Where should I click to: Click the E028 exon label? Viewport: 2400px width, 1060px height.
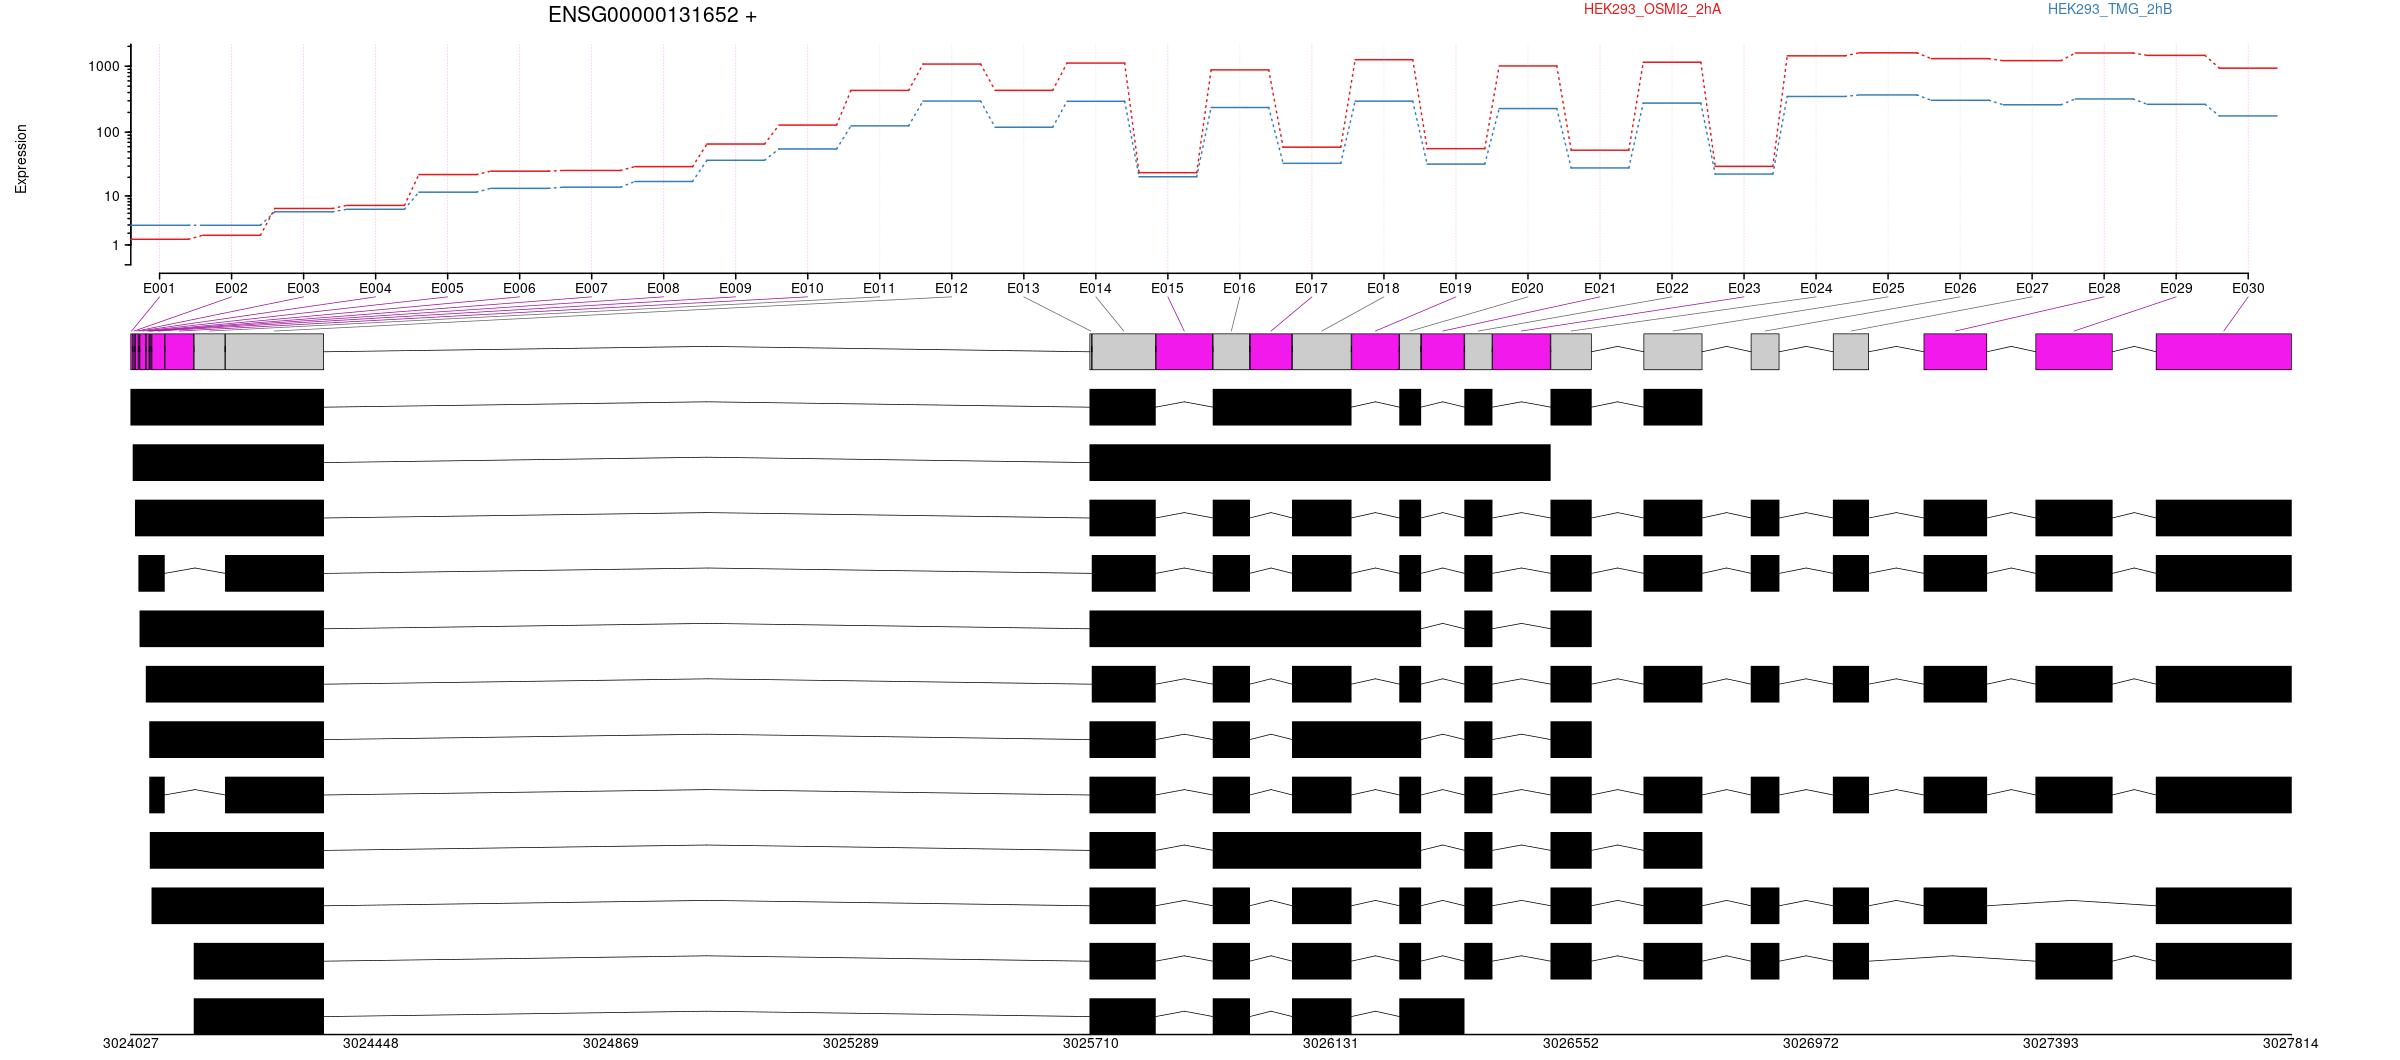click(2104, 288)
